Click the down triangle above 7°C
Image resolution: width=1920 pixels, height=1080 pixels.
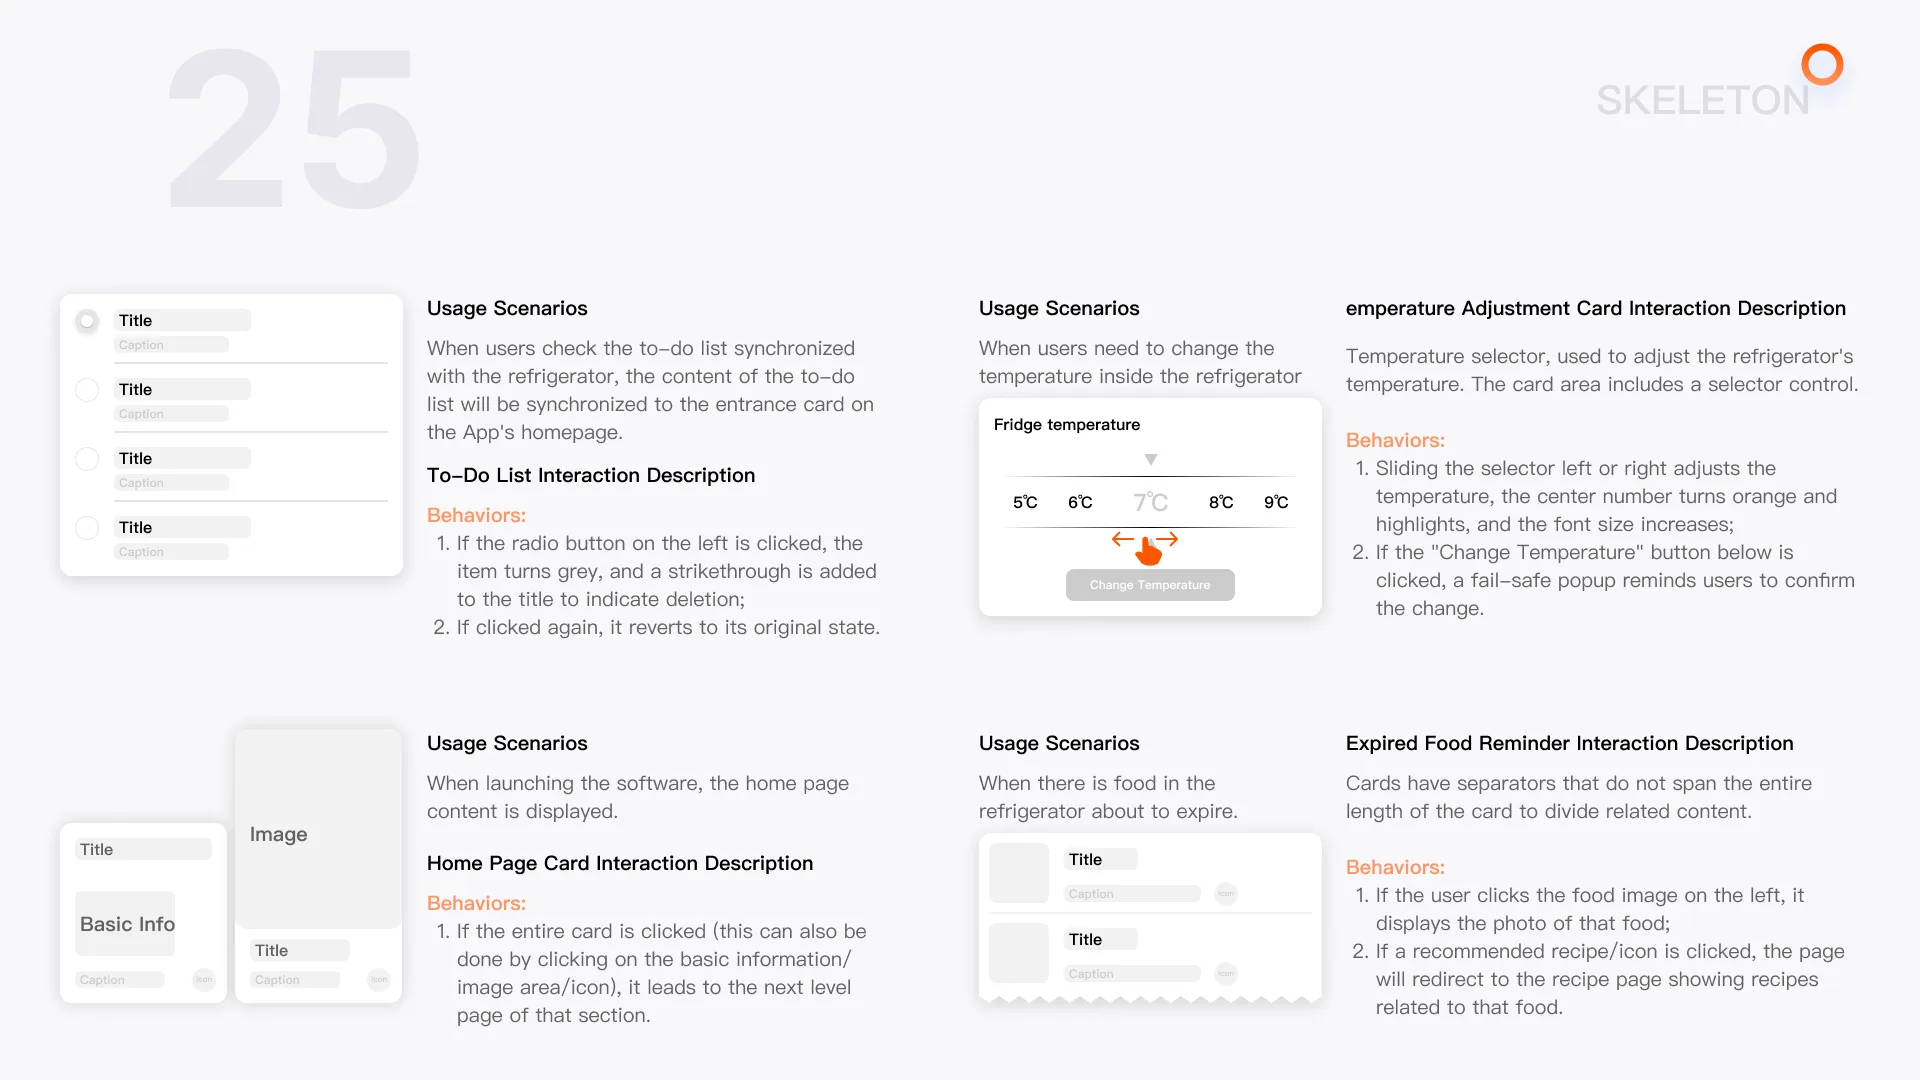point(1151,460)
